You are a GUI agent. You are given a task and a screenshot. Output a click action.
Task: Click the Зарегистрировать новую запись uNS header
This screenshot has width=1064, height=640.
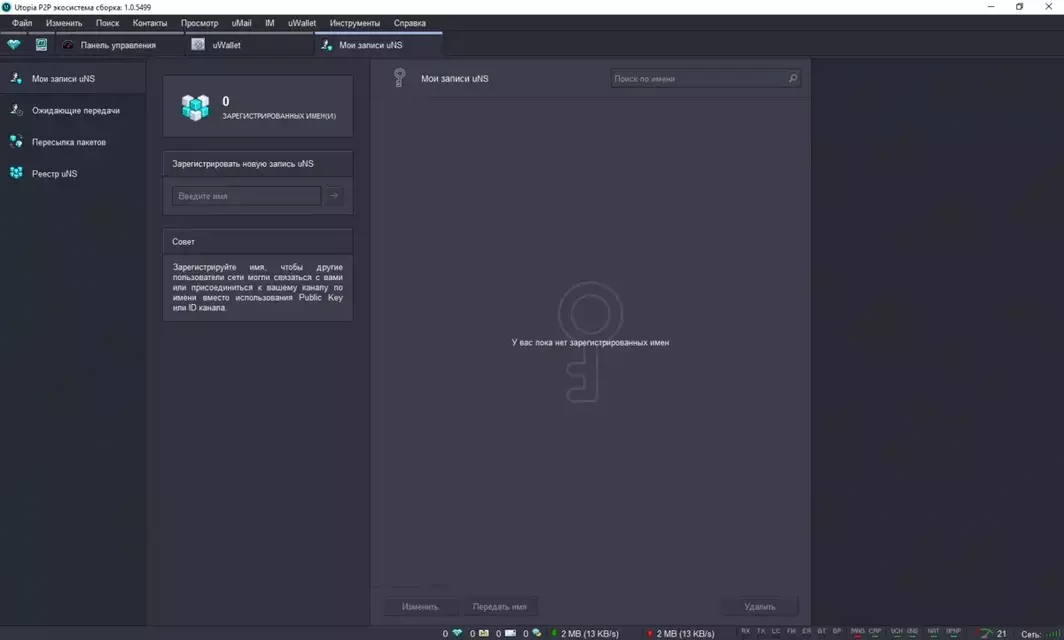click(x=258, y=164)
